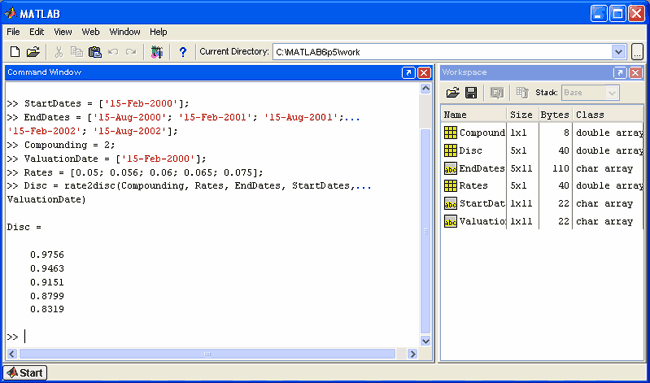Click the EndDates char array icon
The width and height of the screenshot is (650, 383).
450,168
